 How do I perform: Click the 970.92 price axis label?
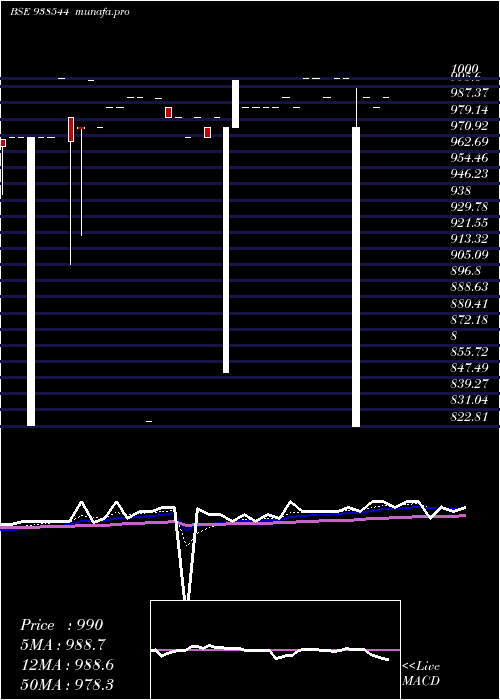(x=469, y=125)
